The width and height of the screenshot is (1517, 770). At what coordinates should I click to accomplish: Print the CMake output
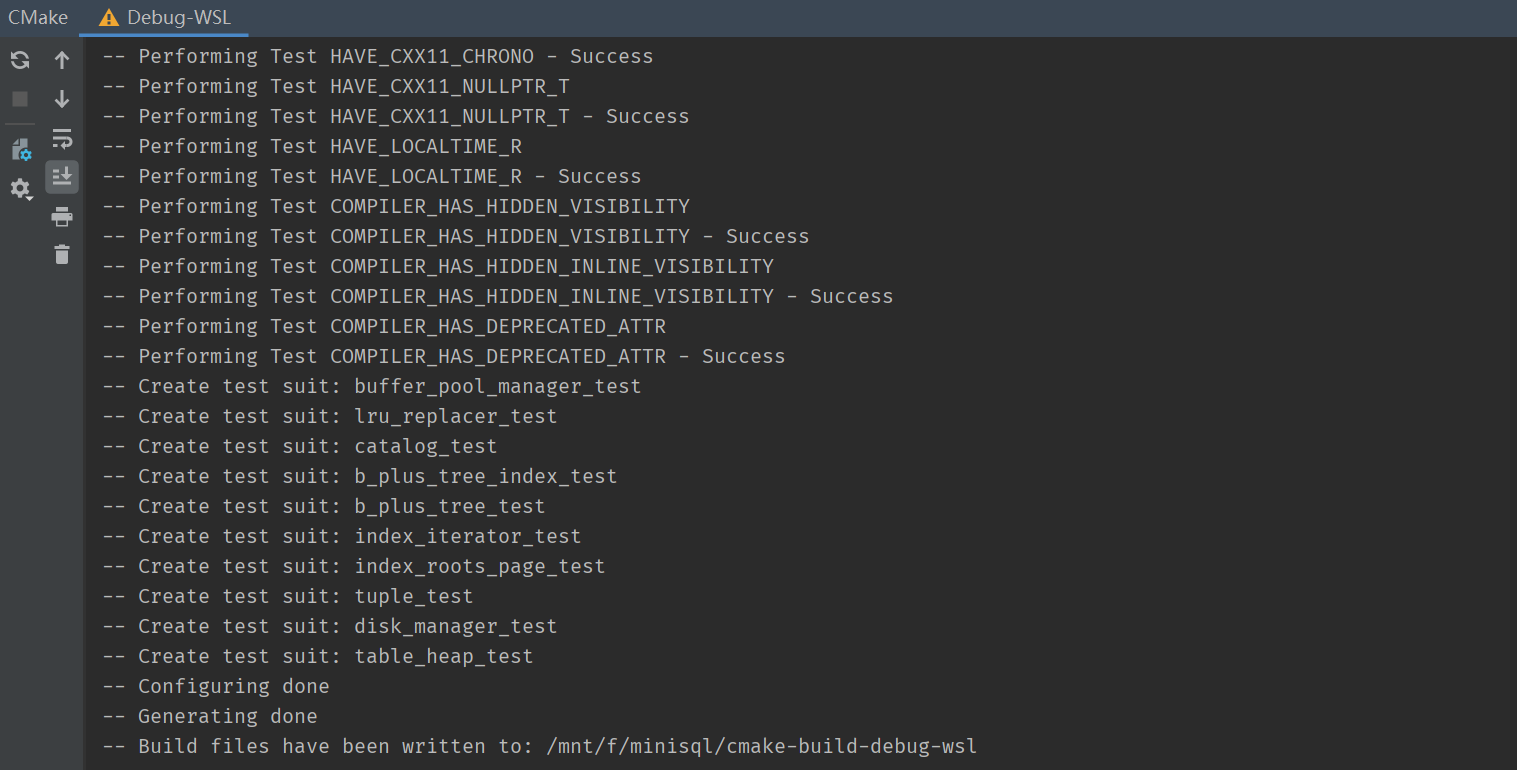click(62, 217)
